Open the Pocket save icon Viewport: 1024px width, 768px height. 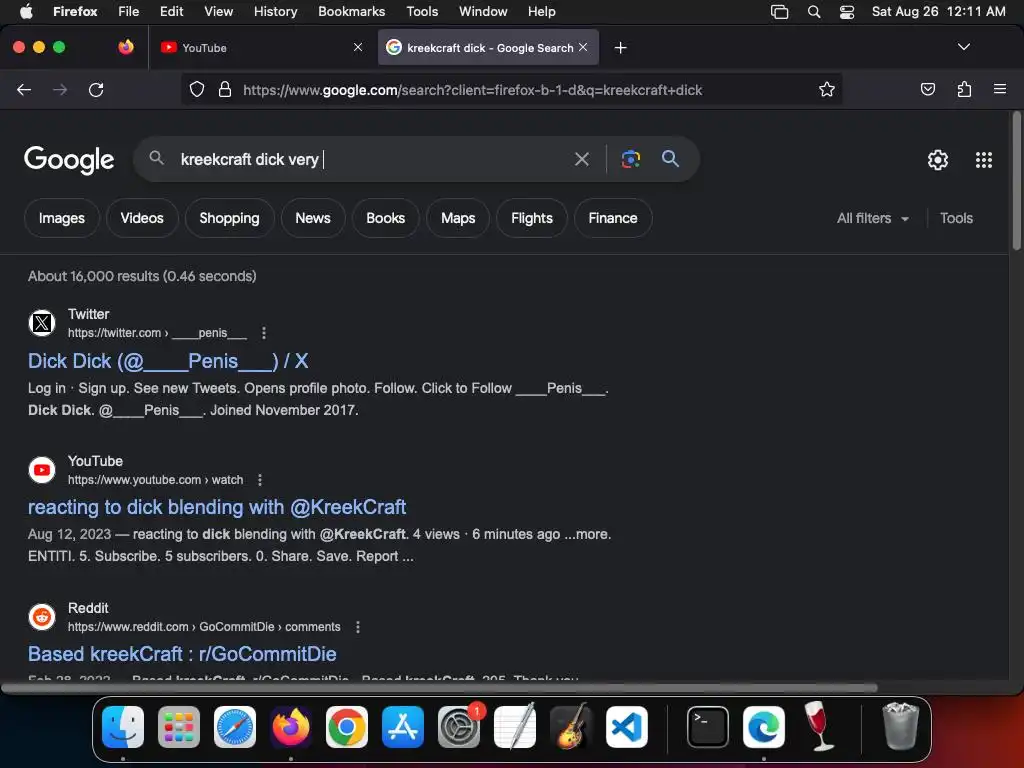pyautogui.click(x=927, y=89)
